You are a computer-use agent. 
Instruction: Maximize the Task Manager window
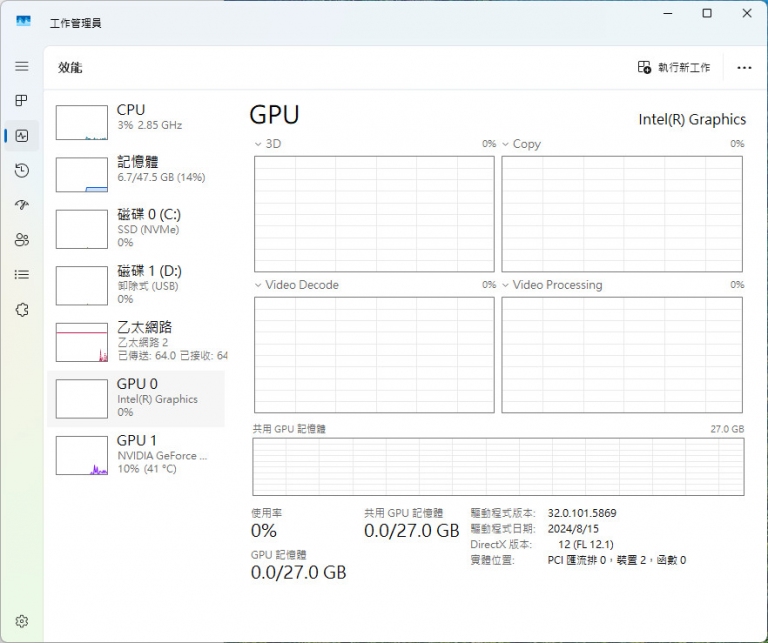click(707, 13)
